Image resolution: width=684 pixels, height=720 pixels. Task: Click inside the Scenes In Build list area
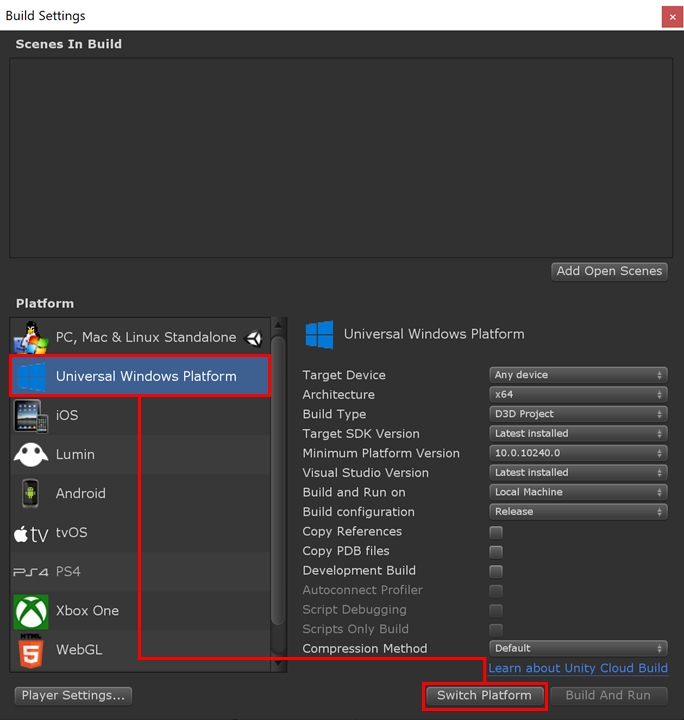point(341,158)
